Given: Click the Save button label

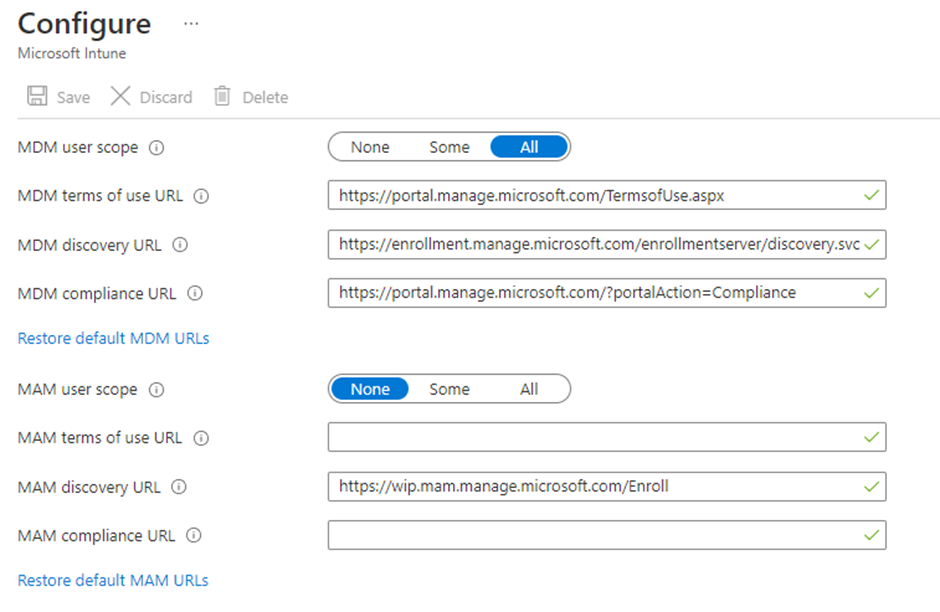Looking at the screenshot, I should pyautogui.click(x=73, y=97).
